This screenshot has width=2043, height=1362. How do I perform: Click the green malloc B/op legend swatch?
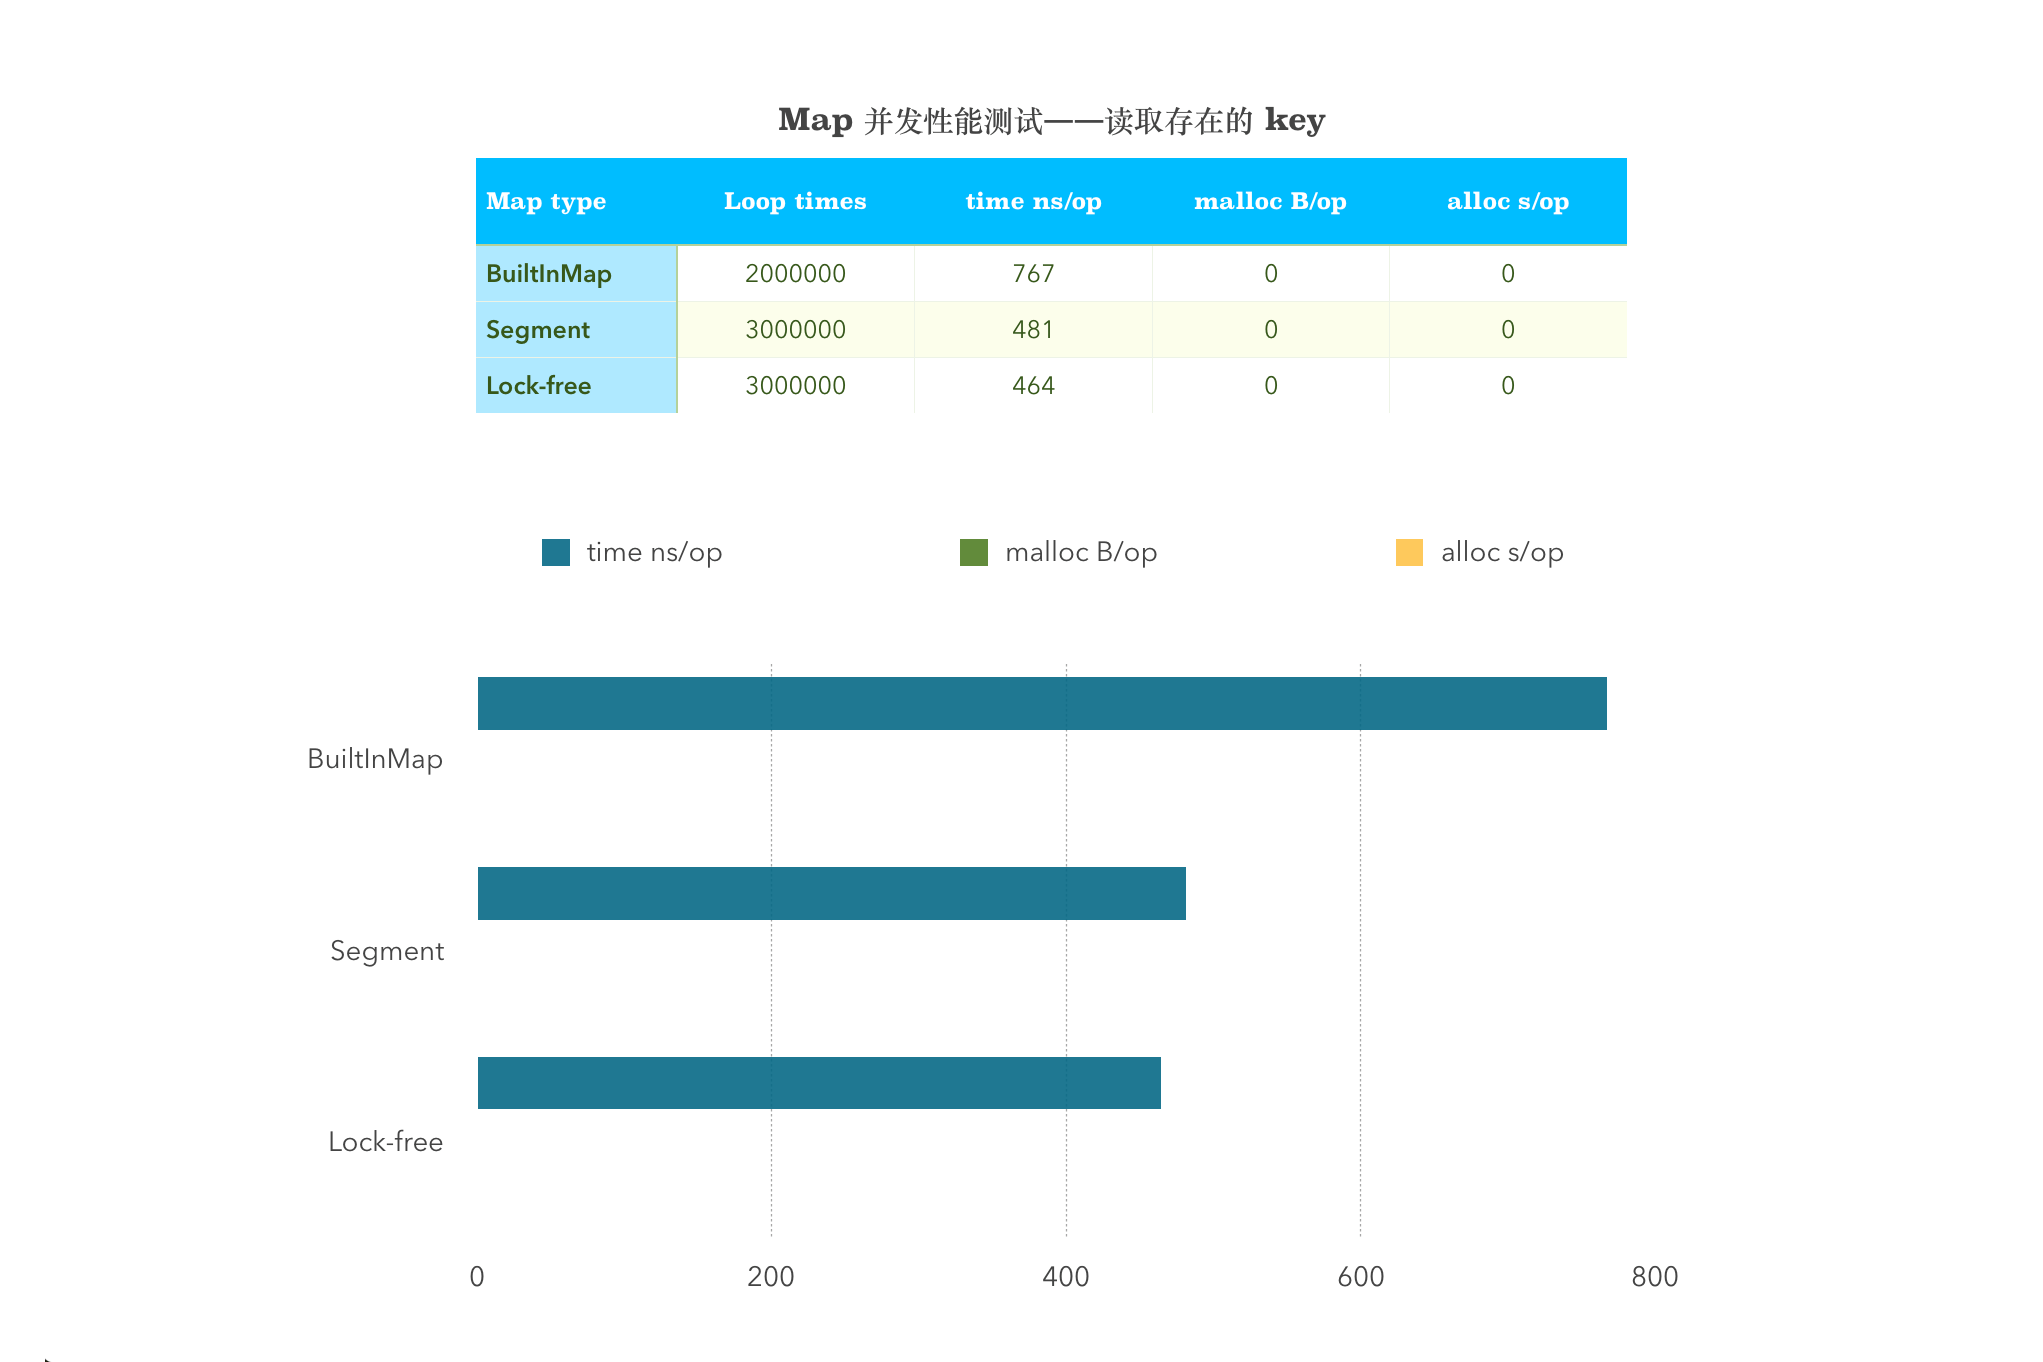[973, 552]
